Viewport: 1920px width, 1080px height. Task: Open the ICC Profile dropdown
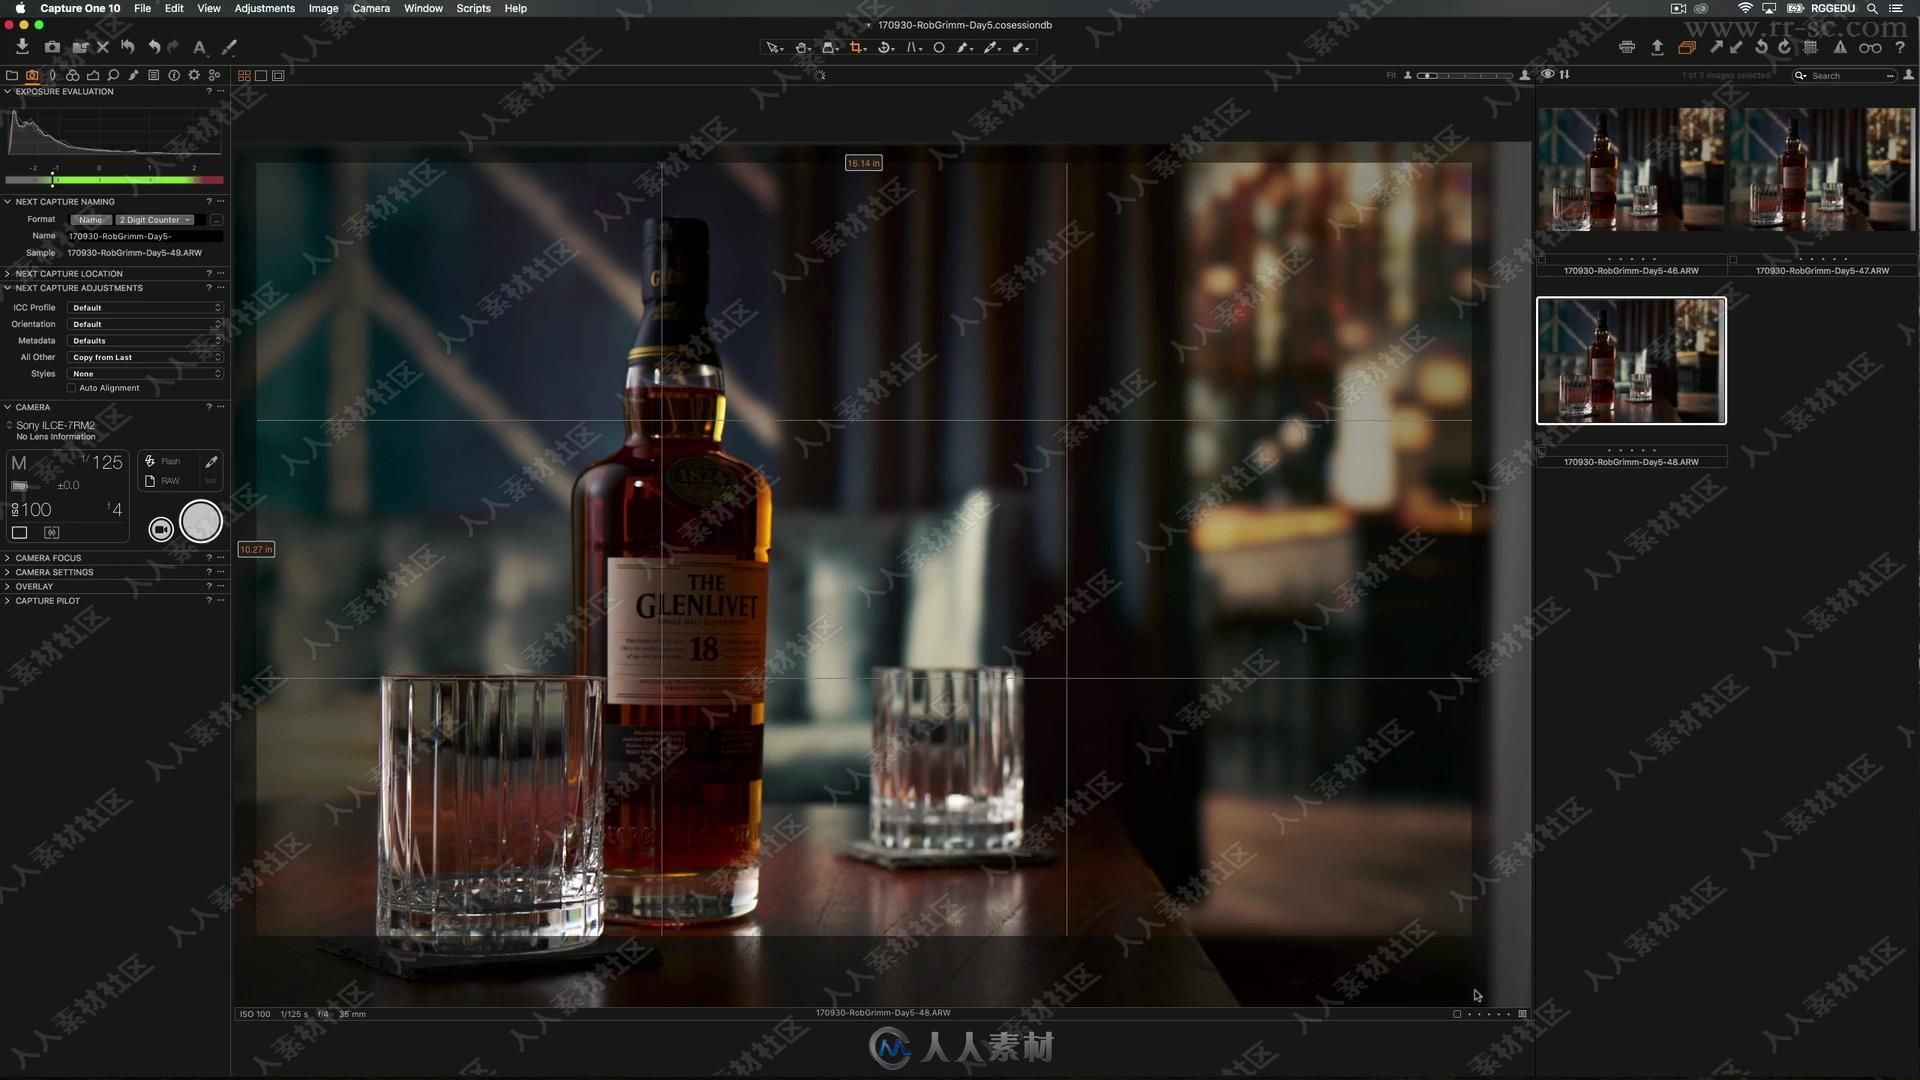click(145, 308)
